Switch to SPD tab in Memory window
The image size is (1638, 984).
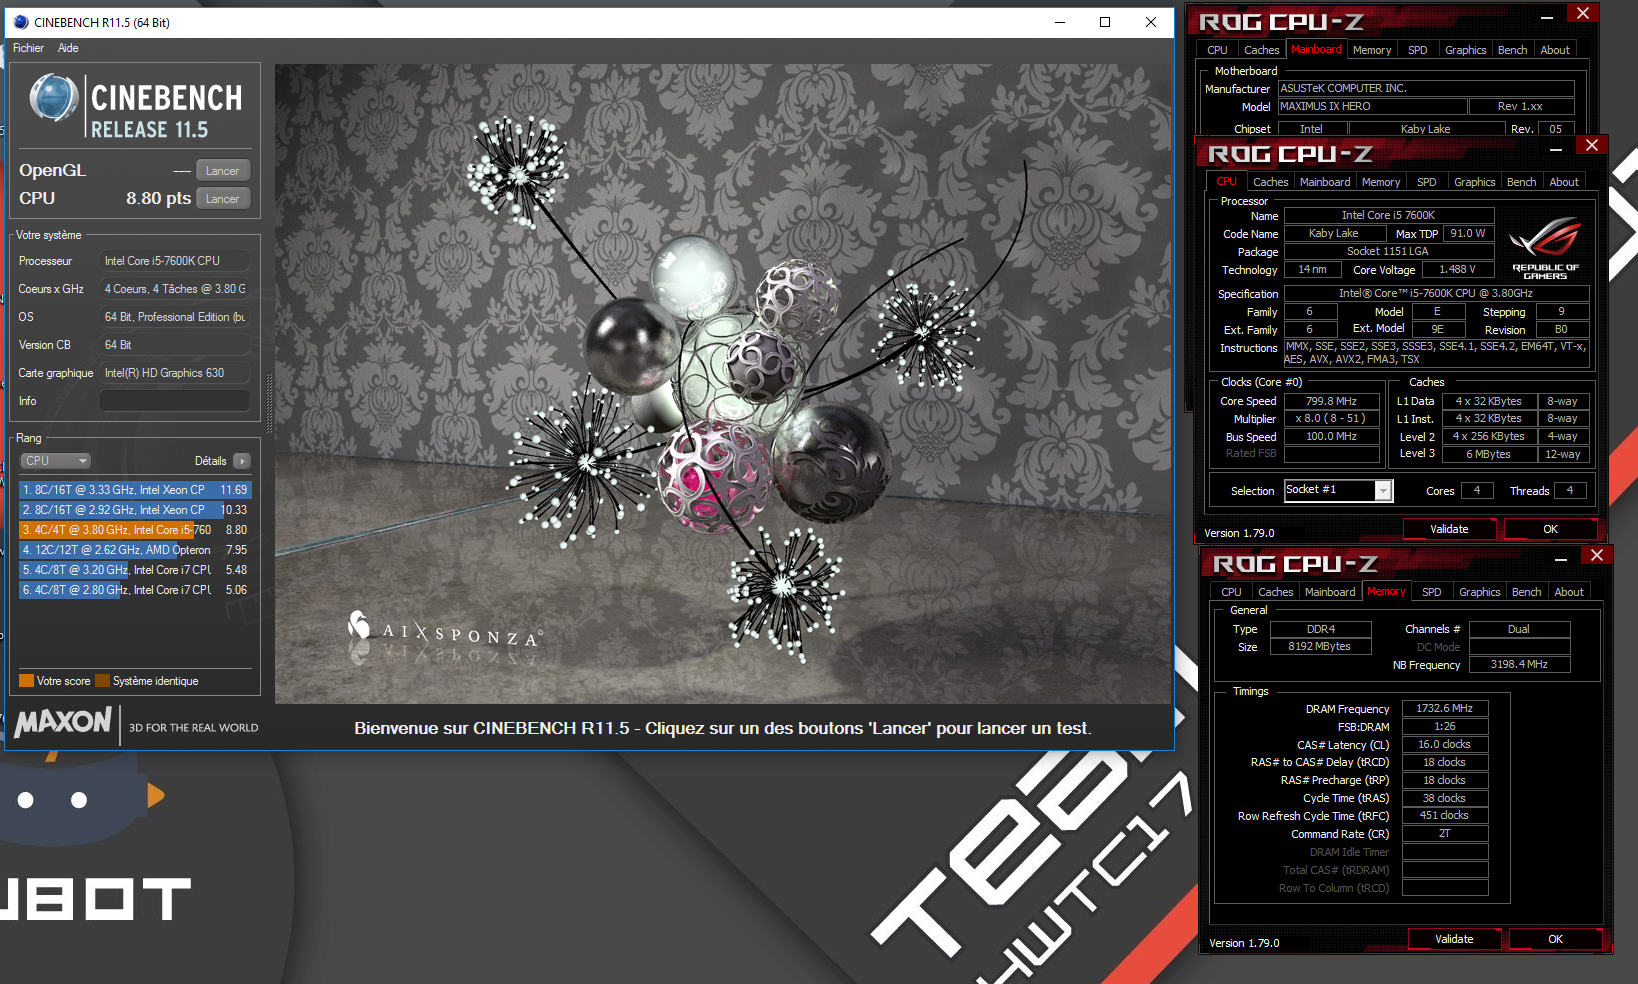(1432, 592)
